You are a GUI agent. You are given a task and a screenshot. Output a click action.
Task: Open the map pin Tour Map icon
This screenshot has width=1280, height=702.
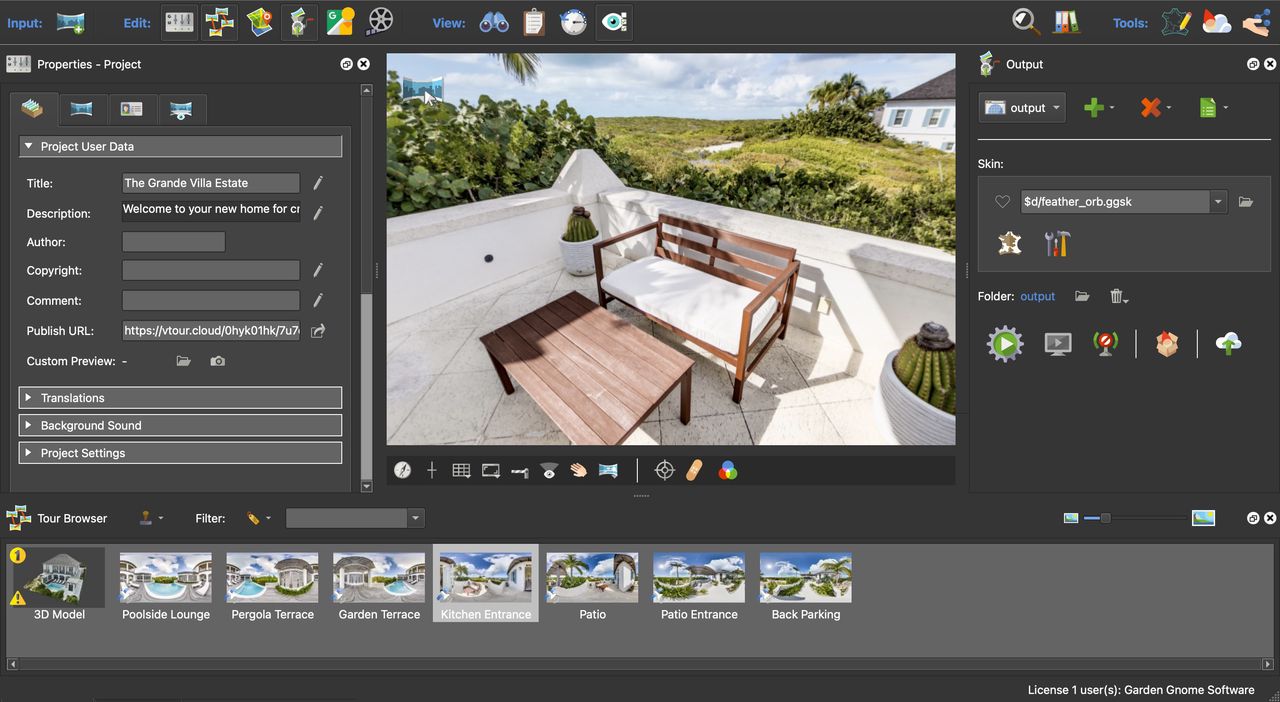(x=260, y=22)
